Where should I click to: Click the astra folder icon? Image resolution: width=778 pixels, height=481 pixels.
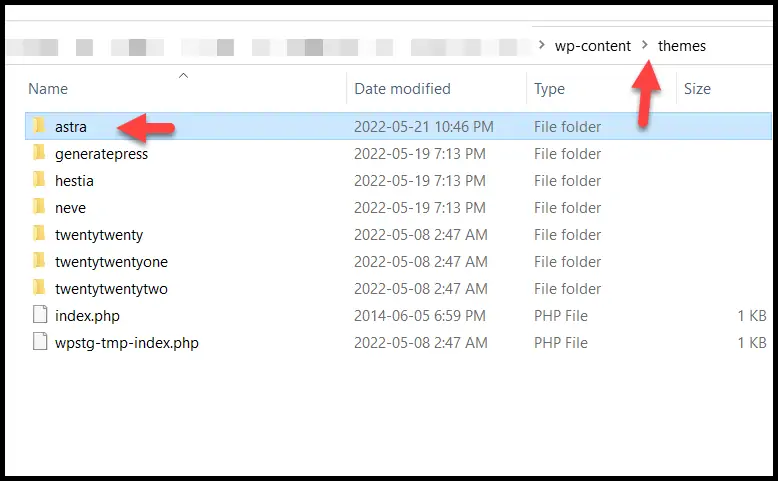coord(39,127)
